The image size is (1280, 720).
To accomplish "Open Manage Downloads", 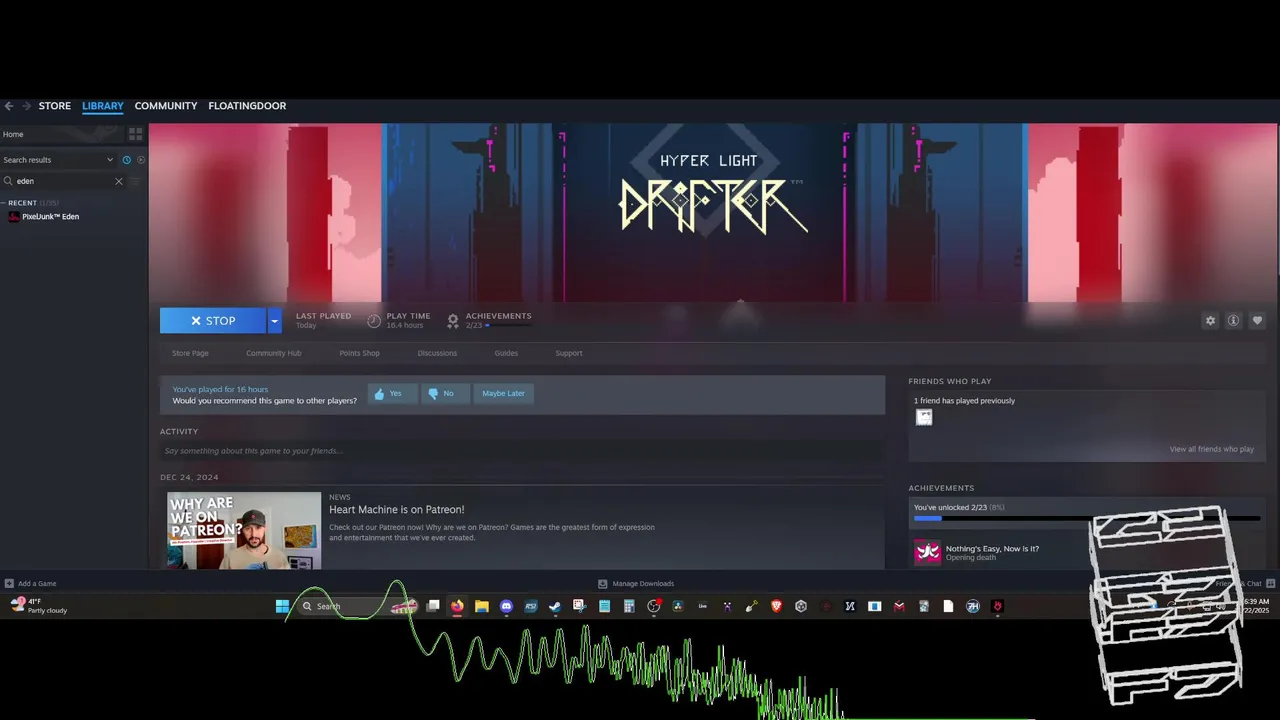I will tap(636, 584).
